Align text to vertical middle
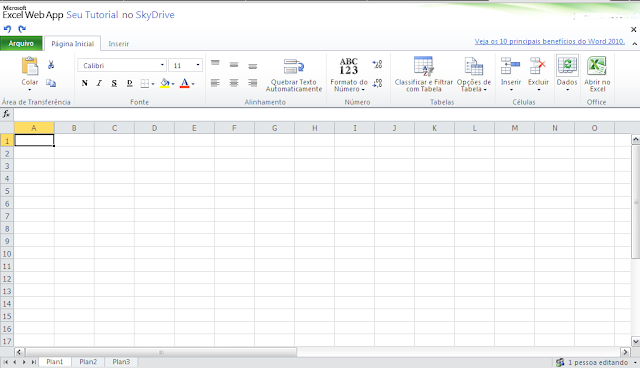The width and height of the screenshot is (640, 368). tap(234, 64)
